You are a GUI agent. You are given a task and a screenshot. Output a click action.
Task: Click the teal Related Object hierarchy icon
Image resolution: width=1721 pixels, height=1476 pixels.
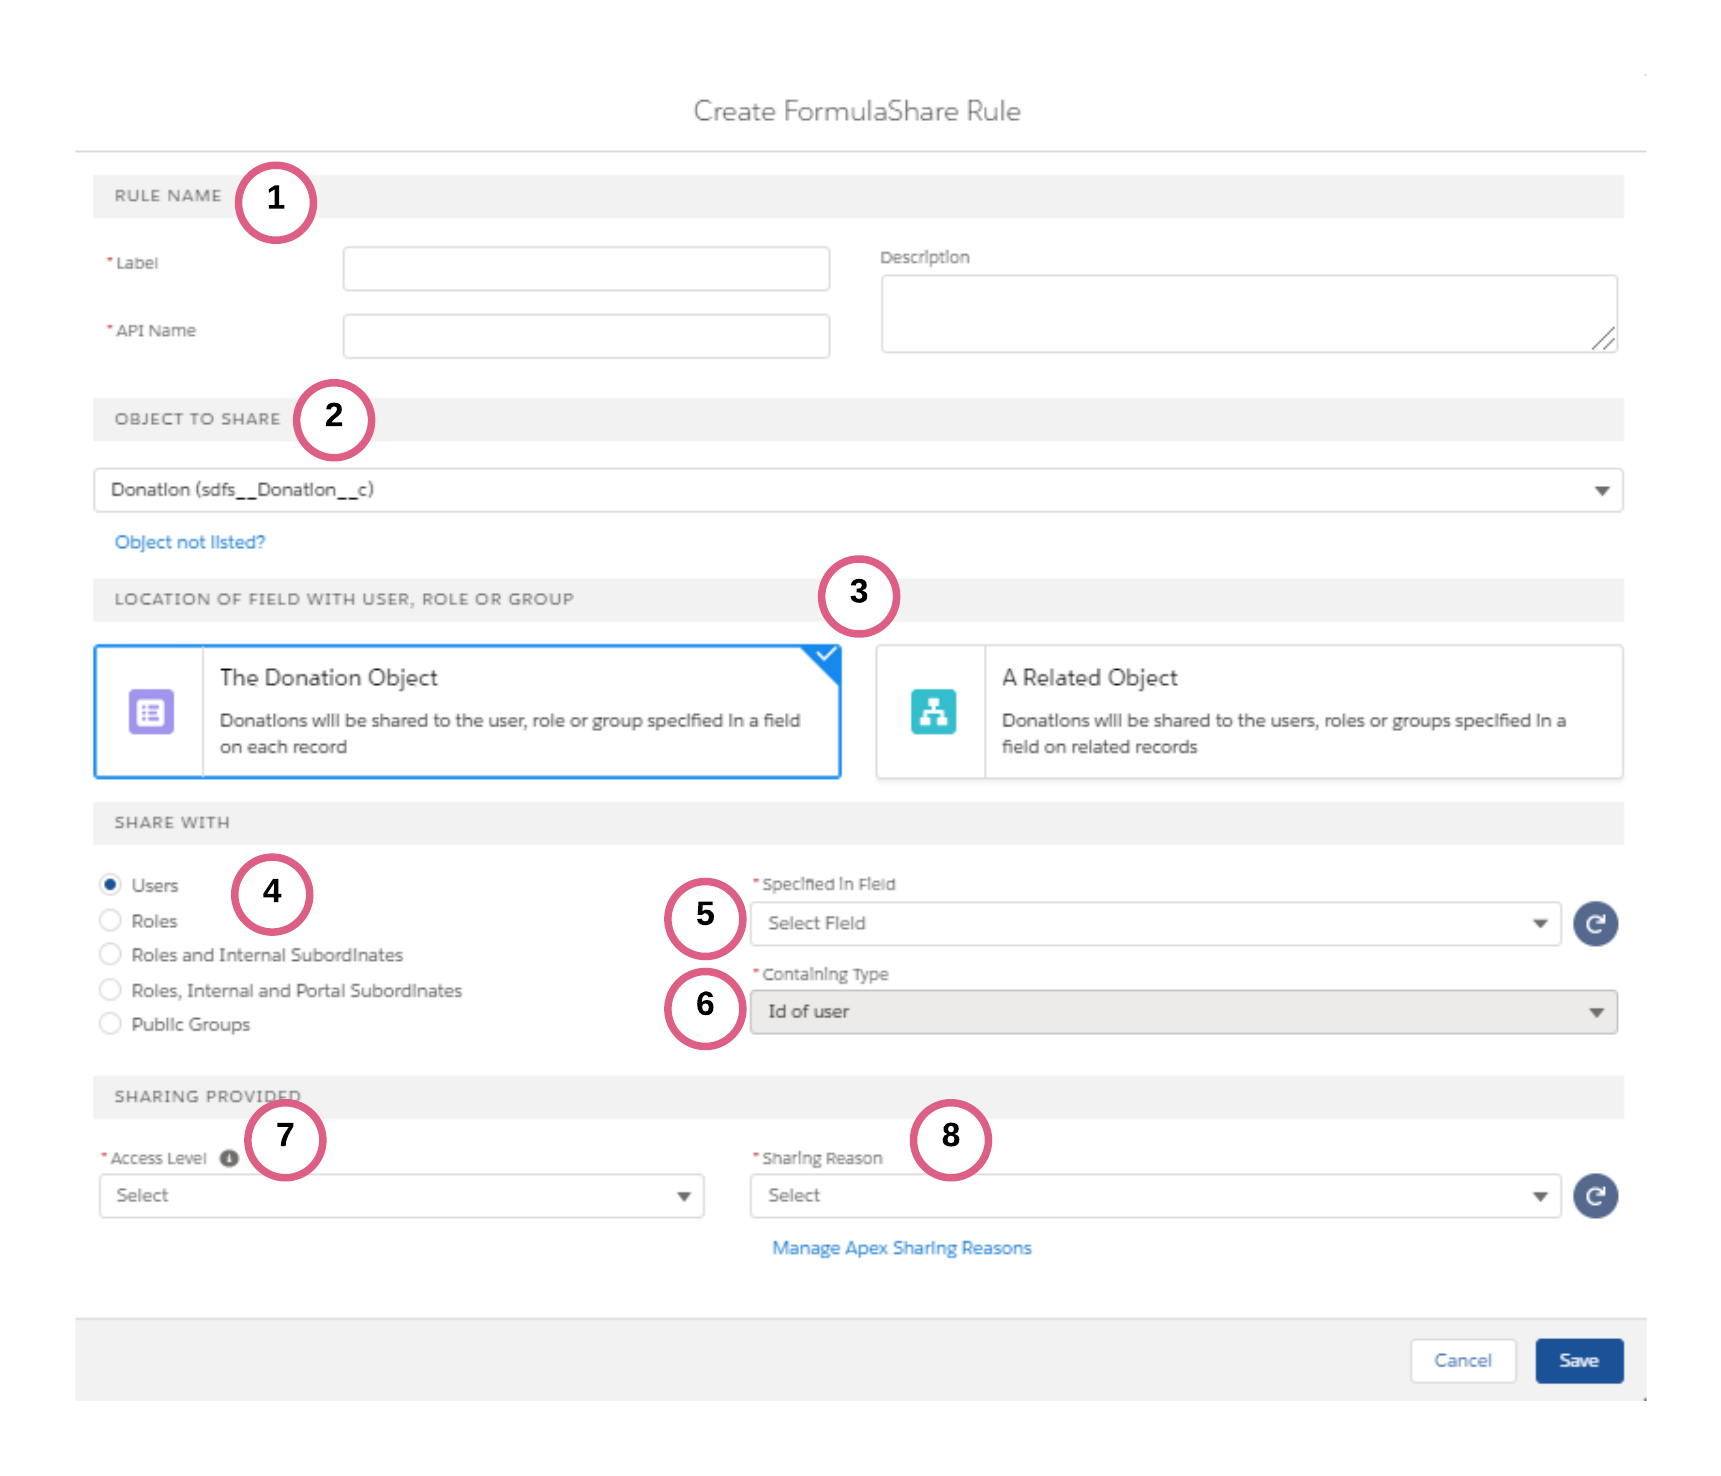point(933,712)
